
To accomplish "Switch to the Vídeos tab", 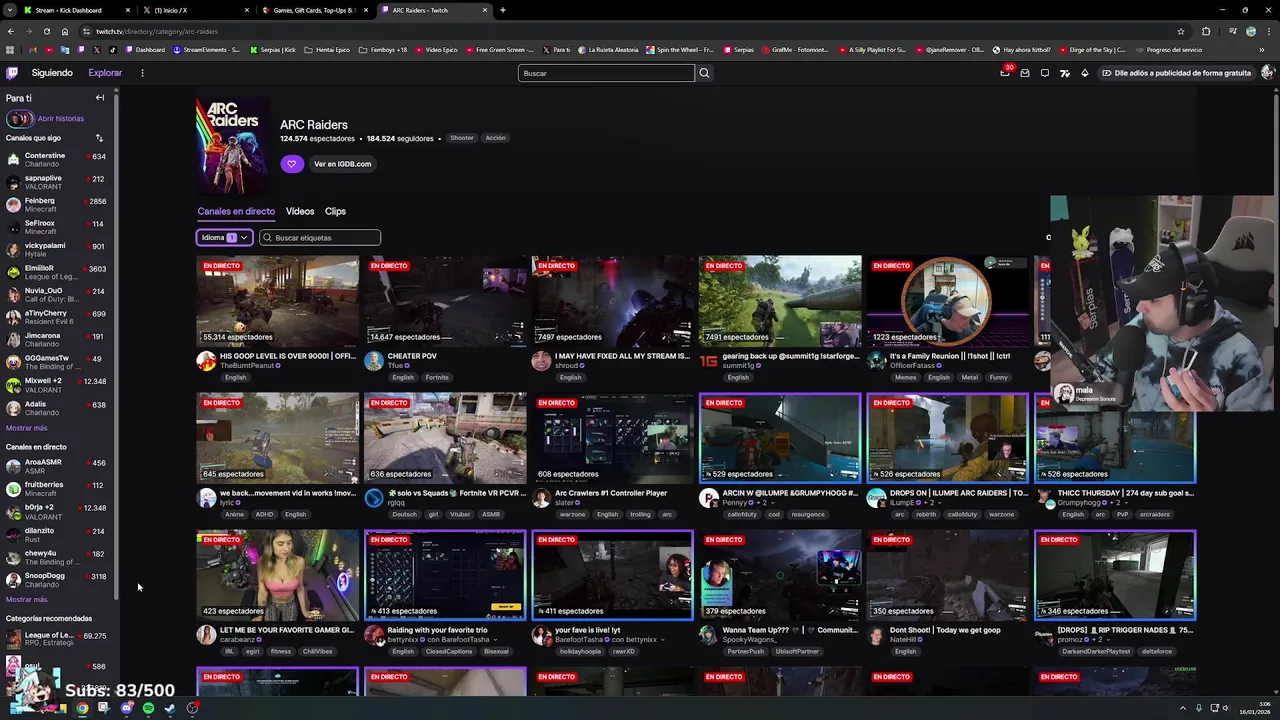I will [x=300, y=212].
